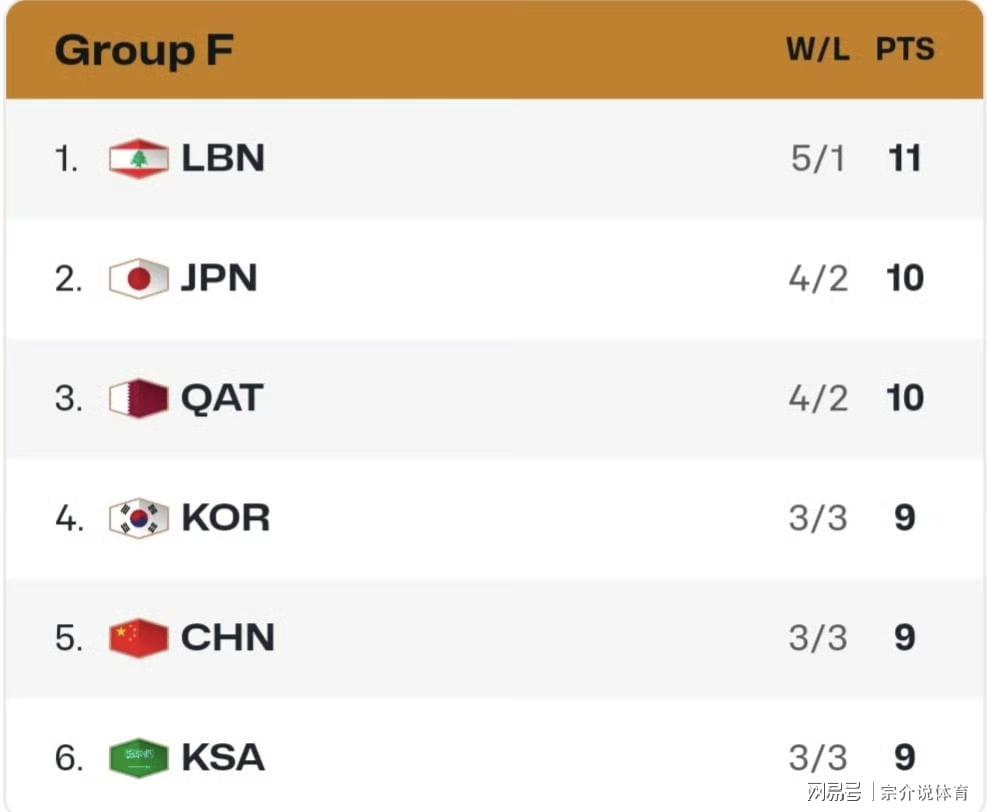Click the South Korea flag icon
The height and width of the screenshot is (812, 988).
pyautogui.click(x=139, y=518)
